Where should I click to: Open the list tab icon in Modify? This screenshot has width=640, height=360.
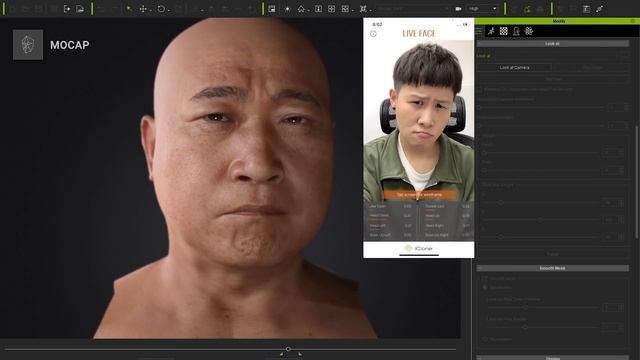(479, 31)
